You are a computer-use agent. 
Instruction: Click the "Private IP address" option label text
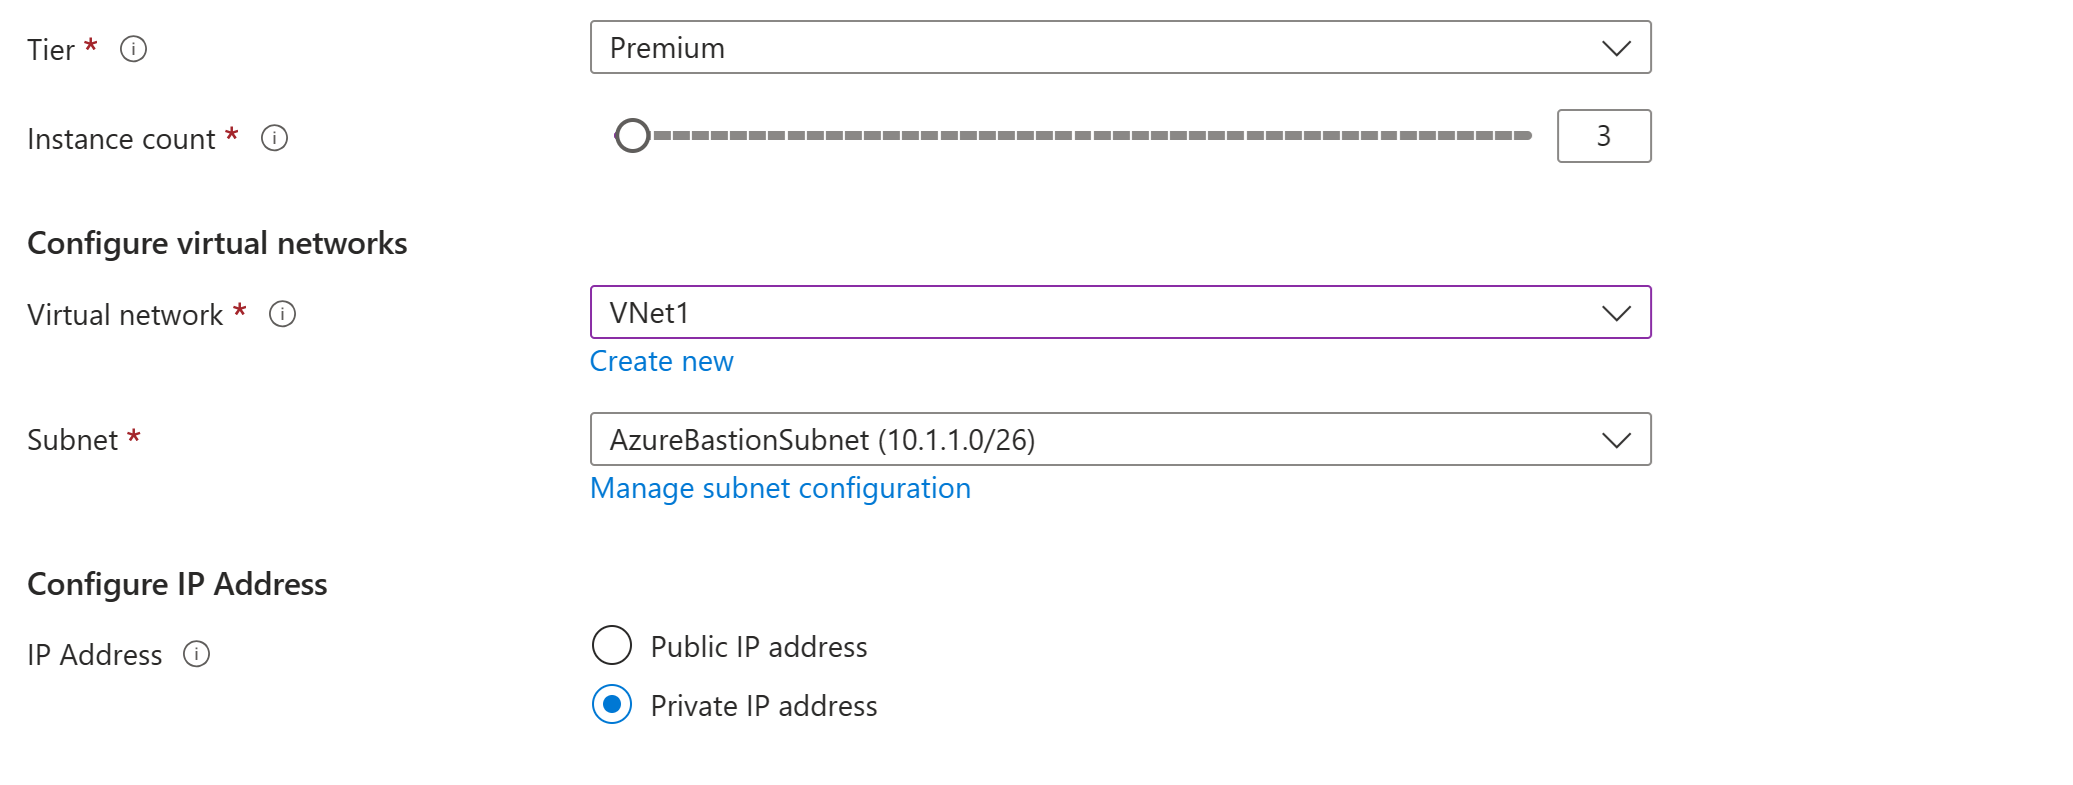click(764, 706)
